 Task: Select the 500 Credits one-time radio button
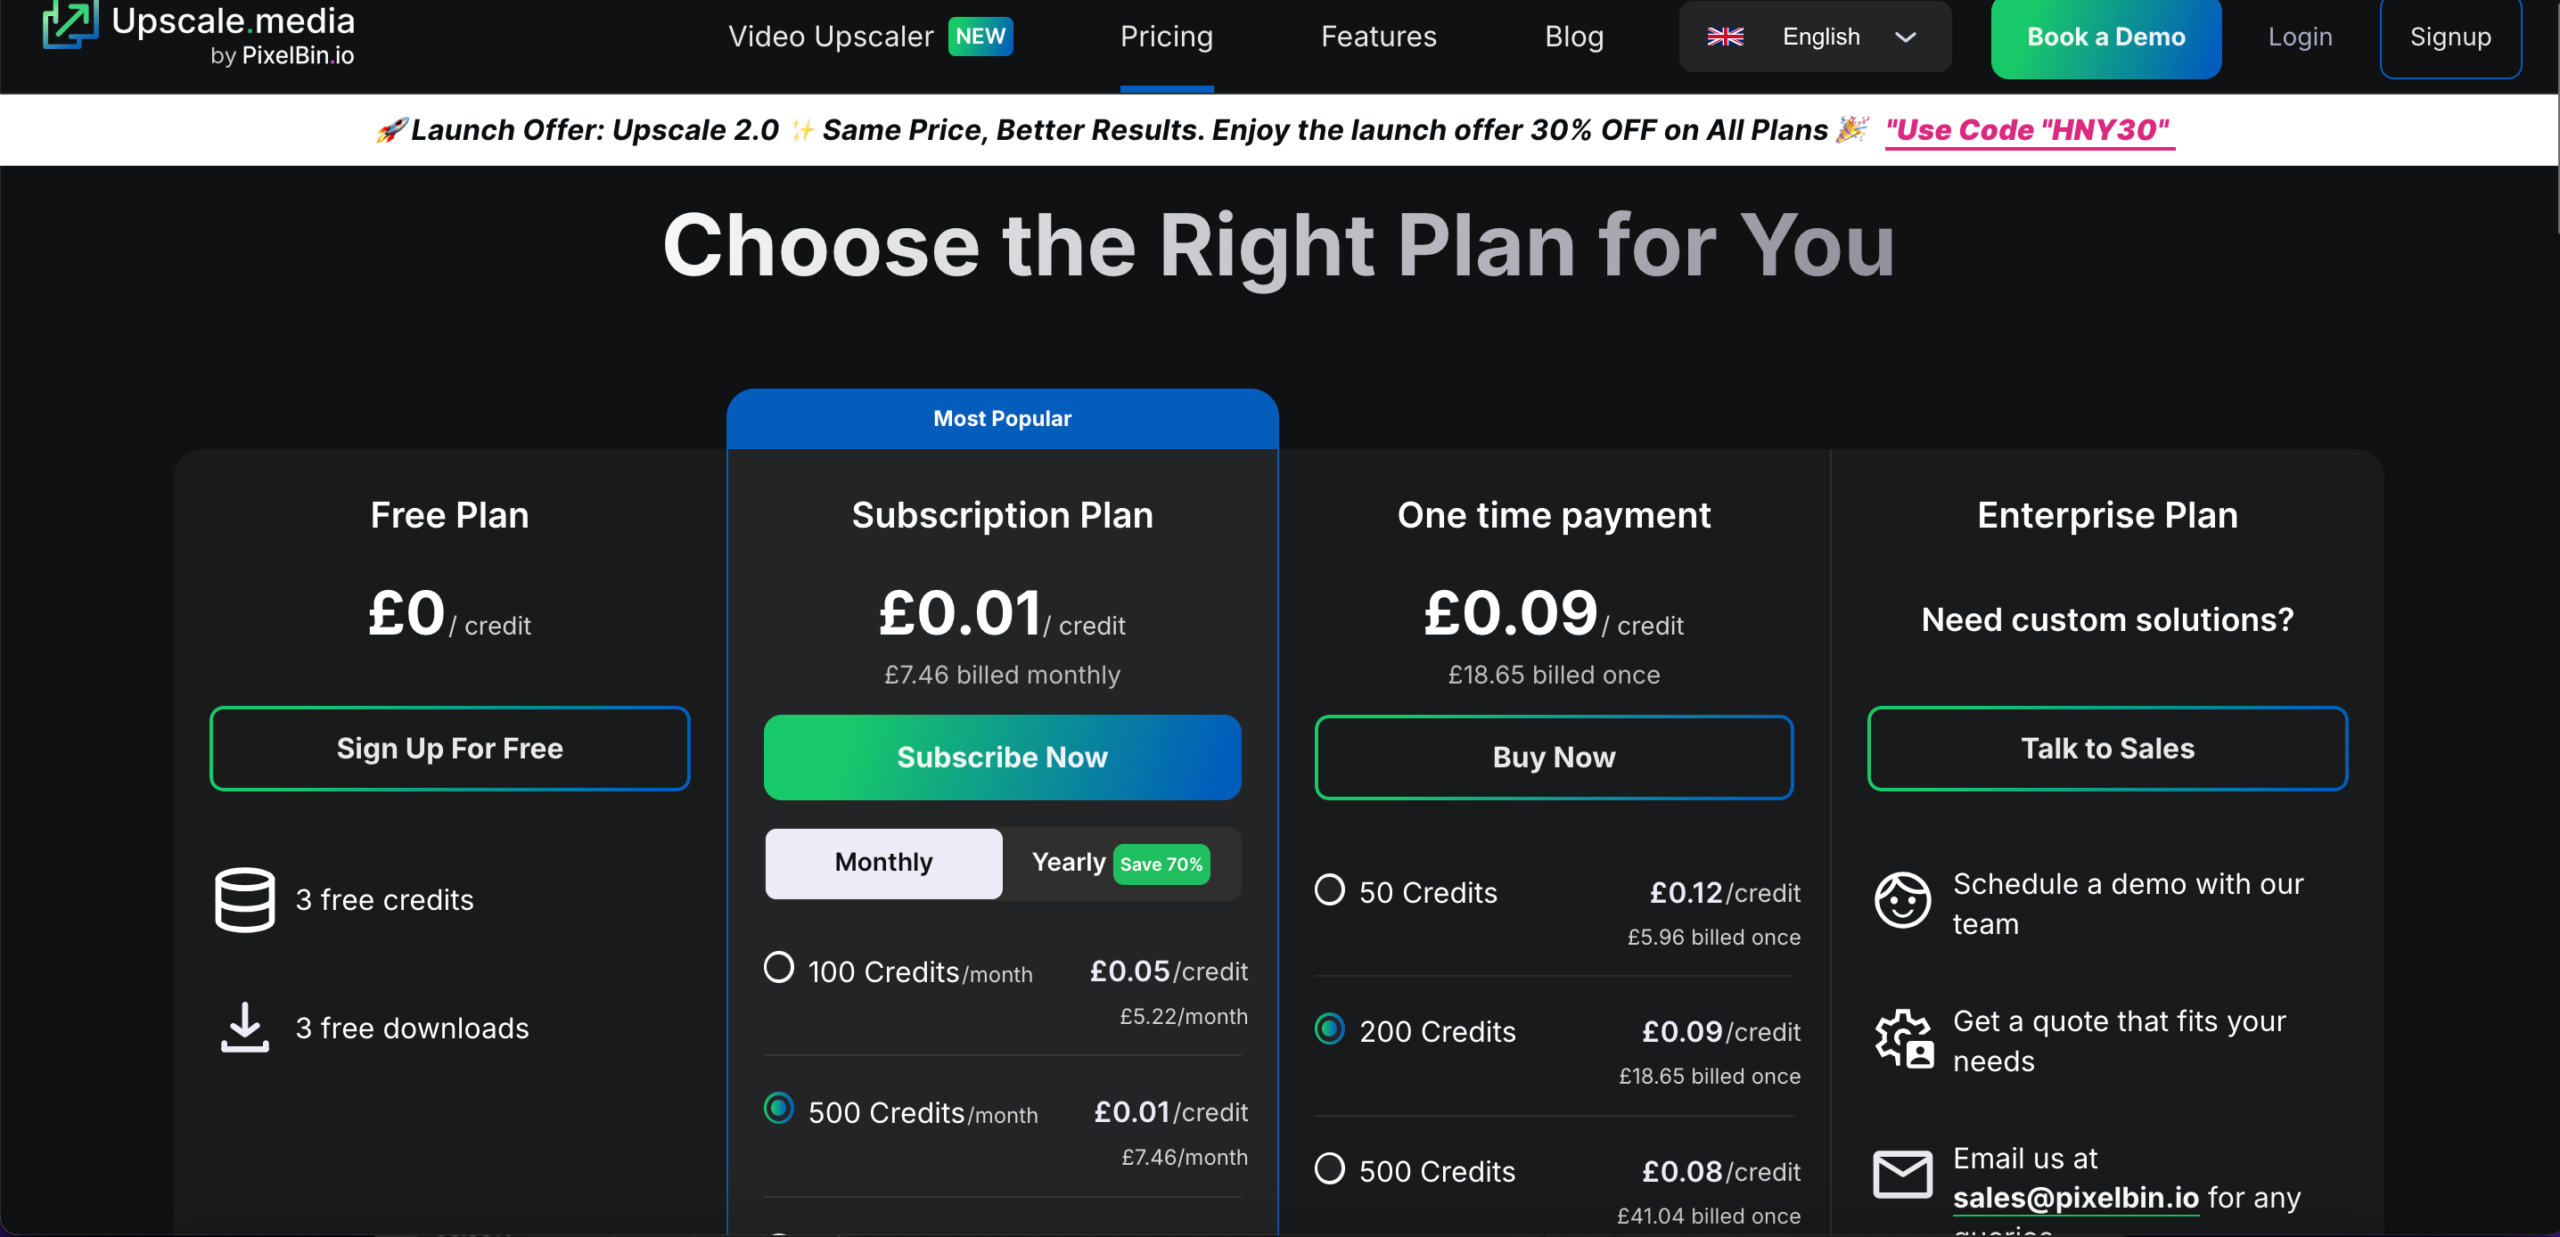pos(1330,1169)
